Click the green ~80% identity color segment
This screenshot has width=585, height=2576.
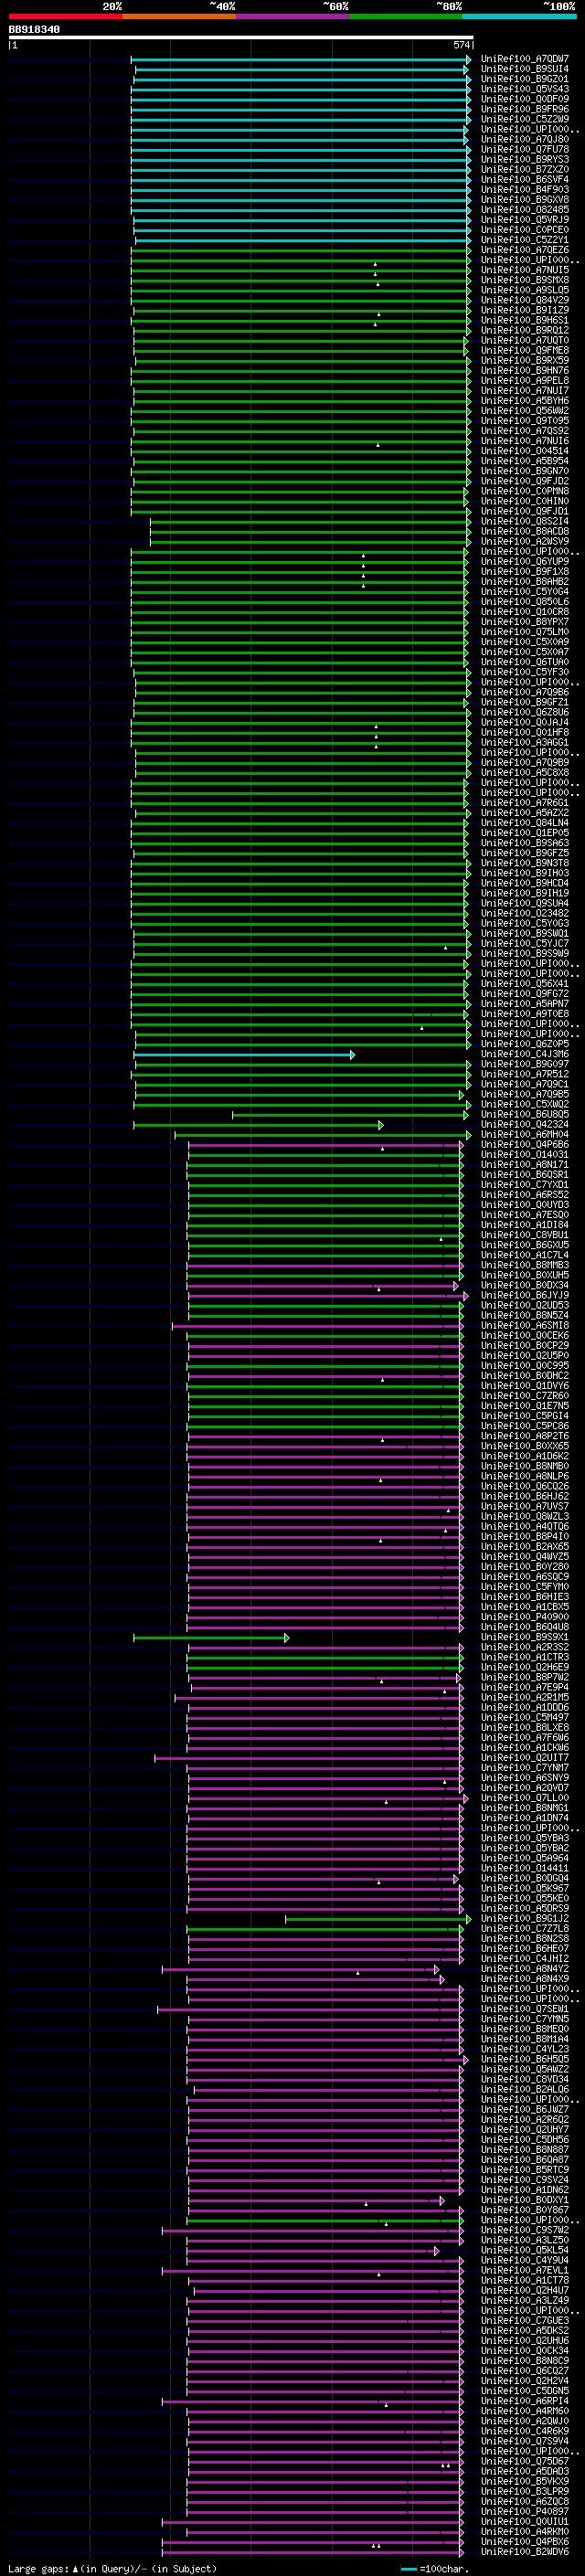tap(406, 17)
